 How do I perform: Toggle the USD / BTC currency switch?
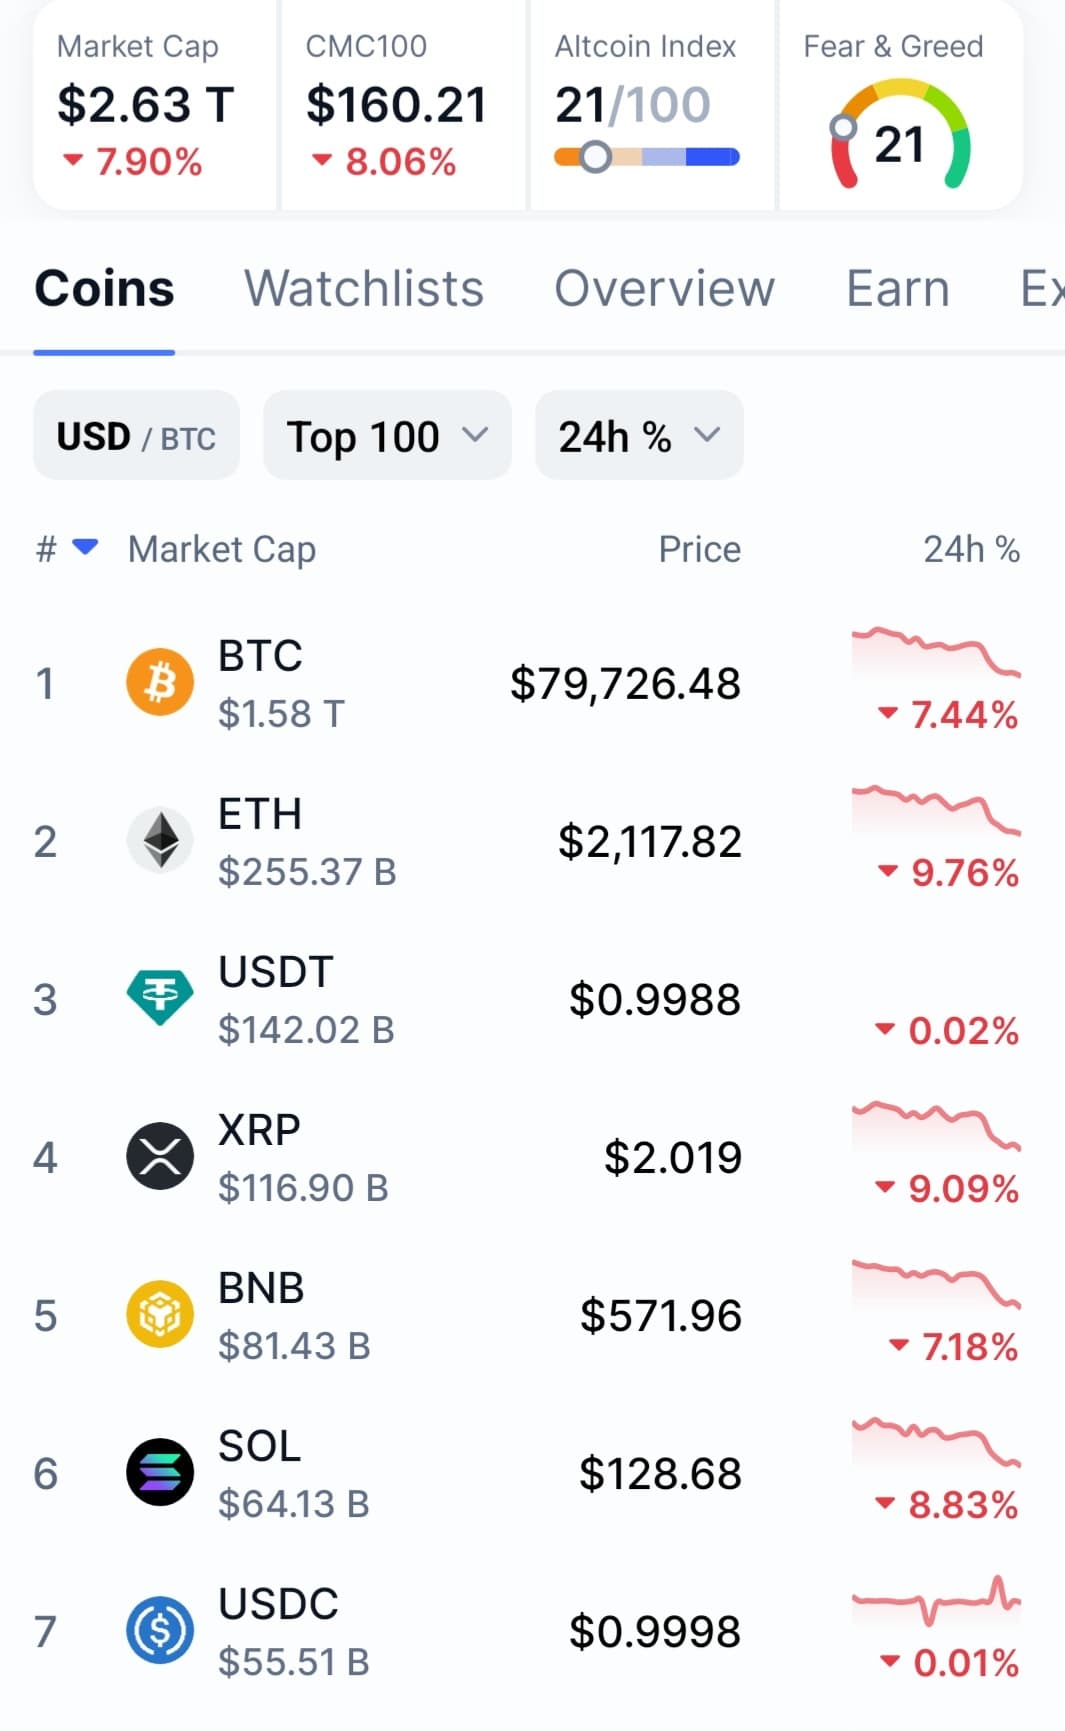[136, 436]
